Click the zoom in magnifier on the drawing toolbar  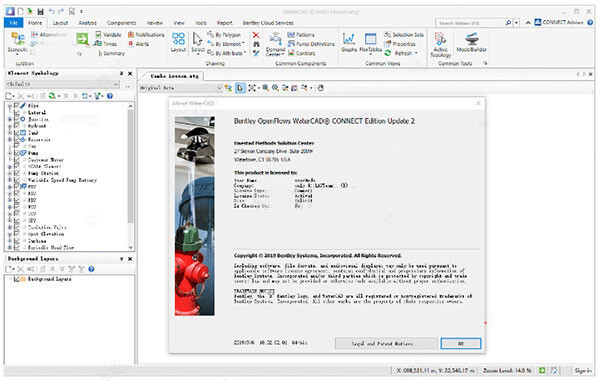266,88
